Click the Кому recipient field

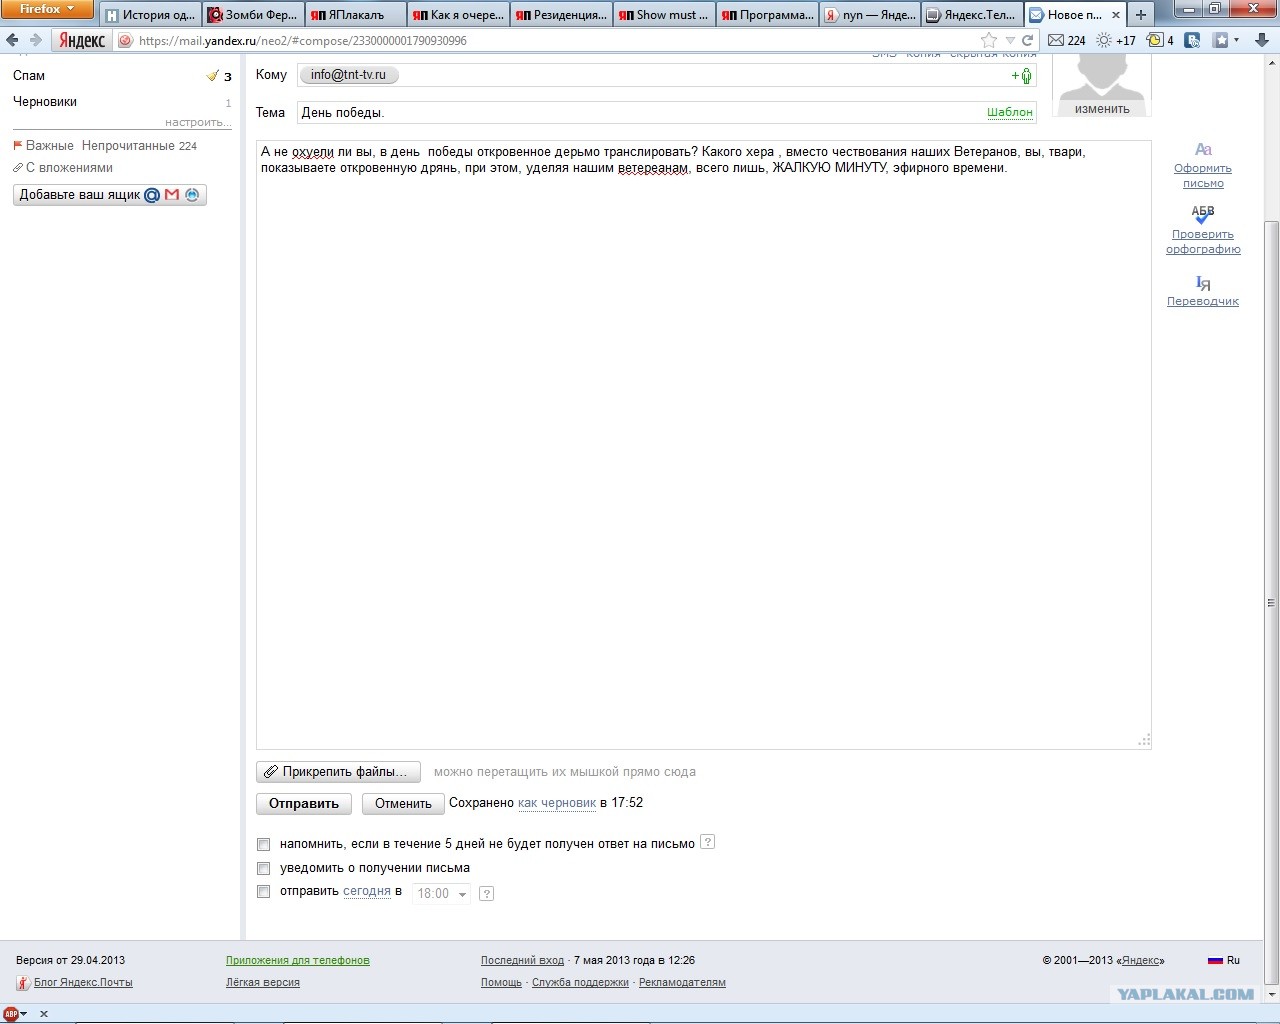pos(667,76)
